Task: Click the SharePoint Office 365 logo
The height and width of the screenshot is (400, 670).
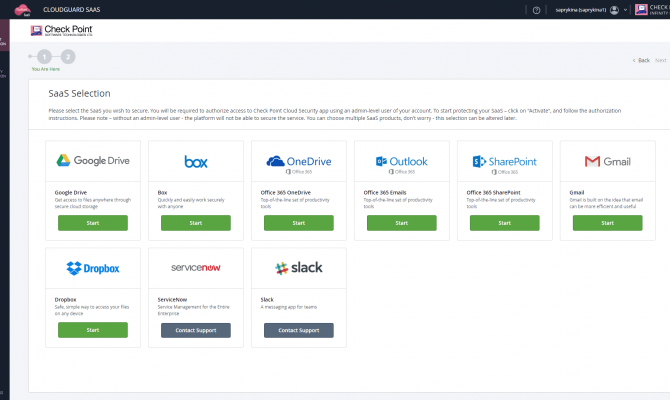Action: [505, 164]
